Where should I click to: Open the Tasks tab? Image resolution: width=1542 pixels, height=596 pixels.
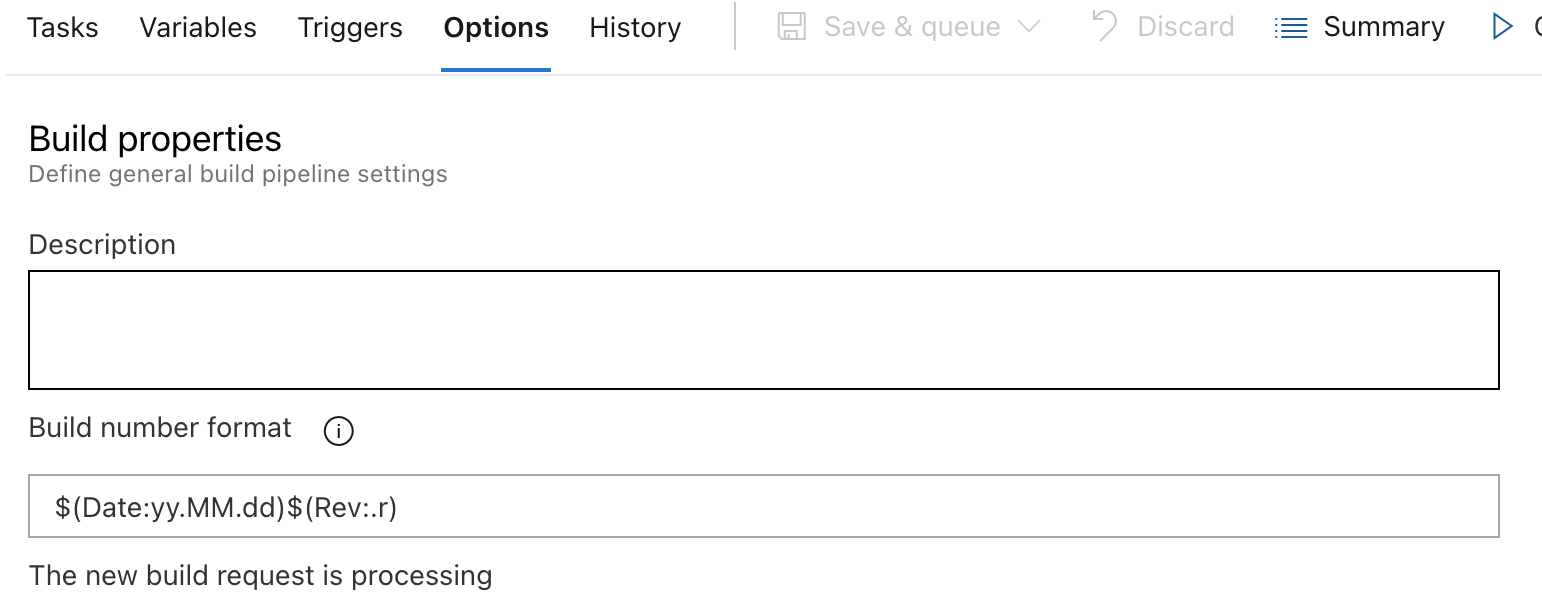[62, 28]
